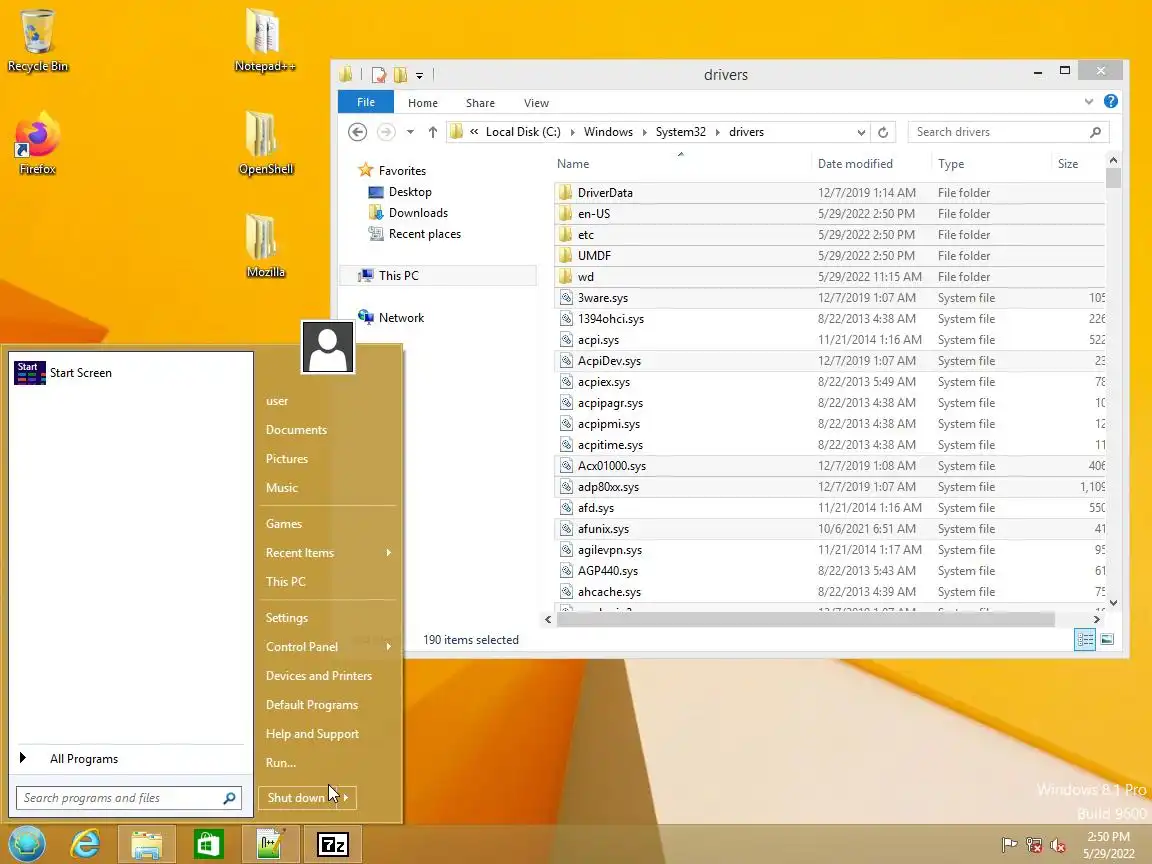This screenshot has width=1152, height=864.
Task: Click the Shut down button
Action: (x=297, y=798)
